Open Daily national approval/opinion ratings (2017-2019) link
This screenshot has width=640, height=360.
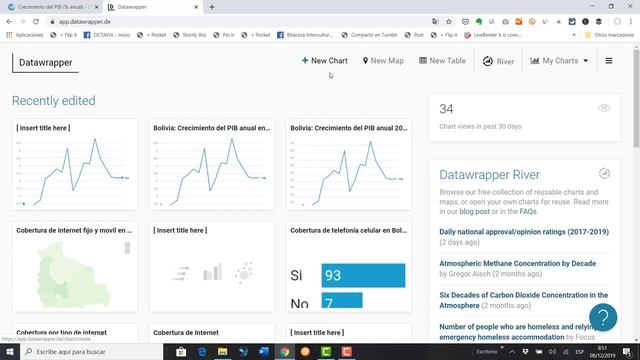coord(524,231)
